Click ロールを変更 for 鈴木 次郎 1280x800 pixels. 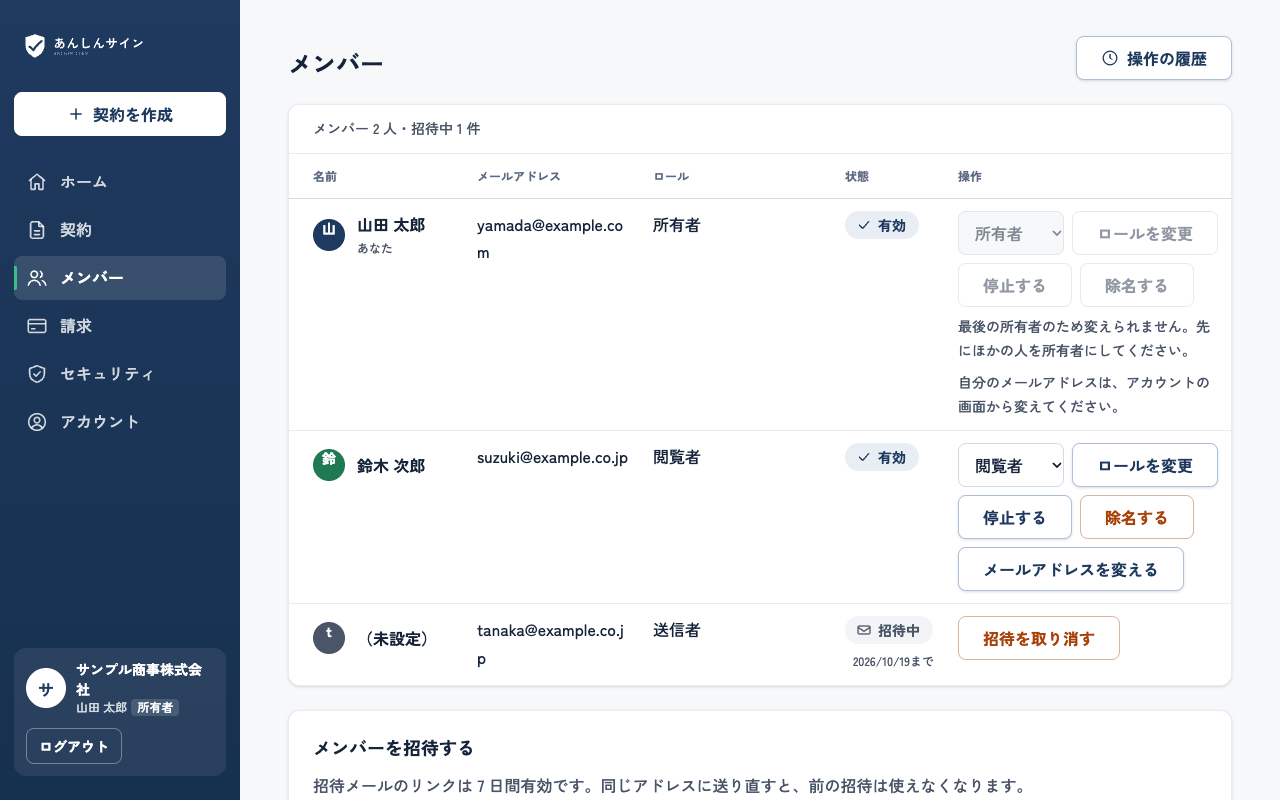1145,465
